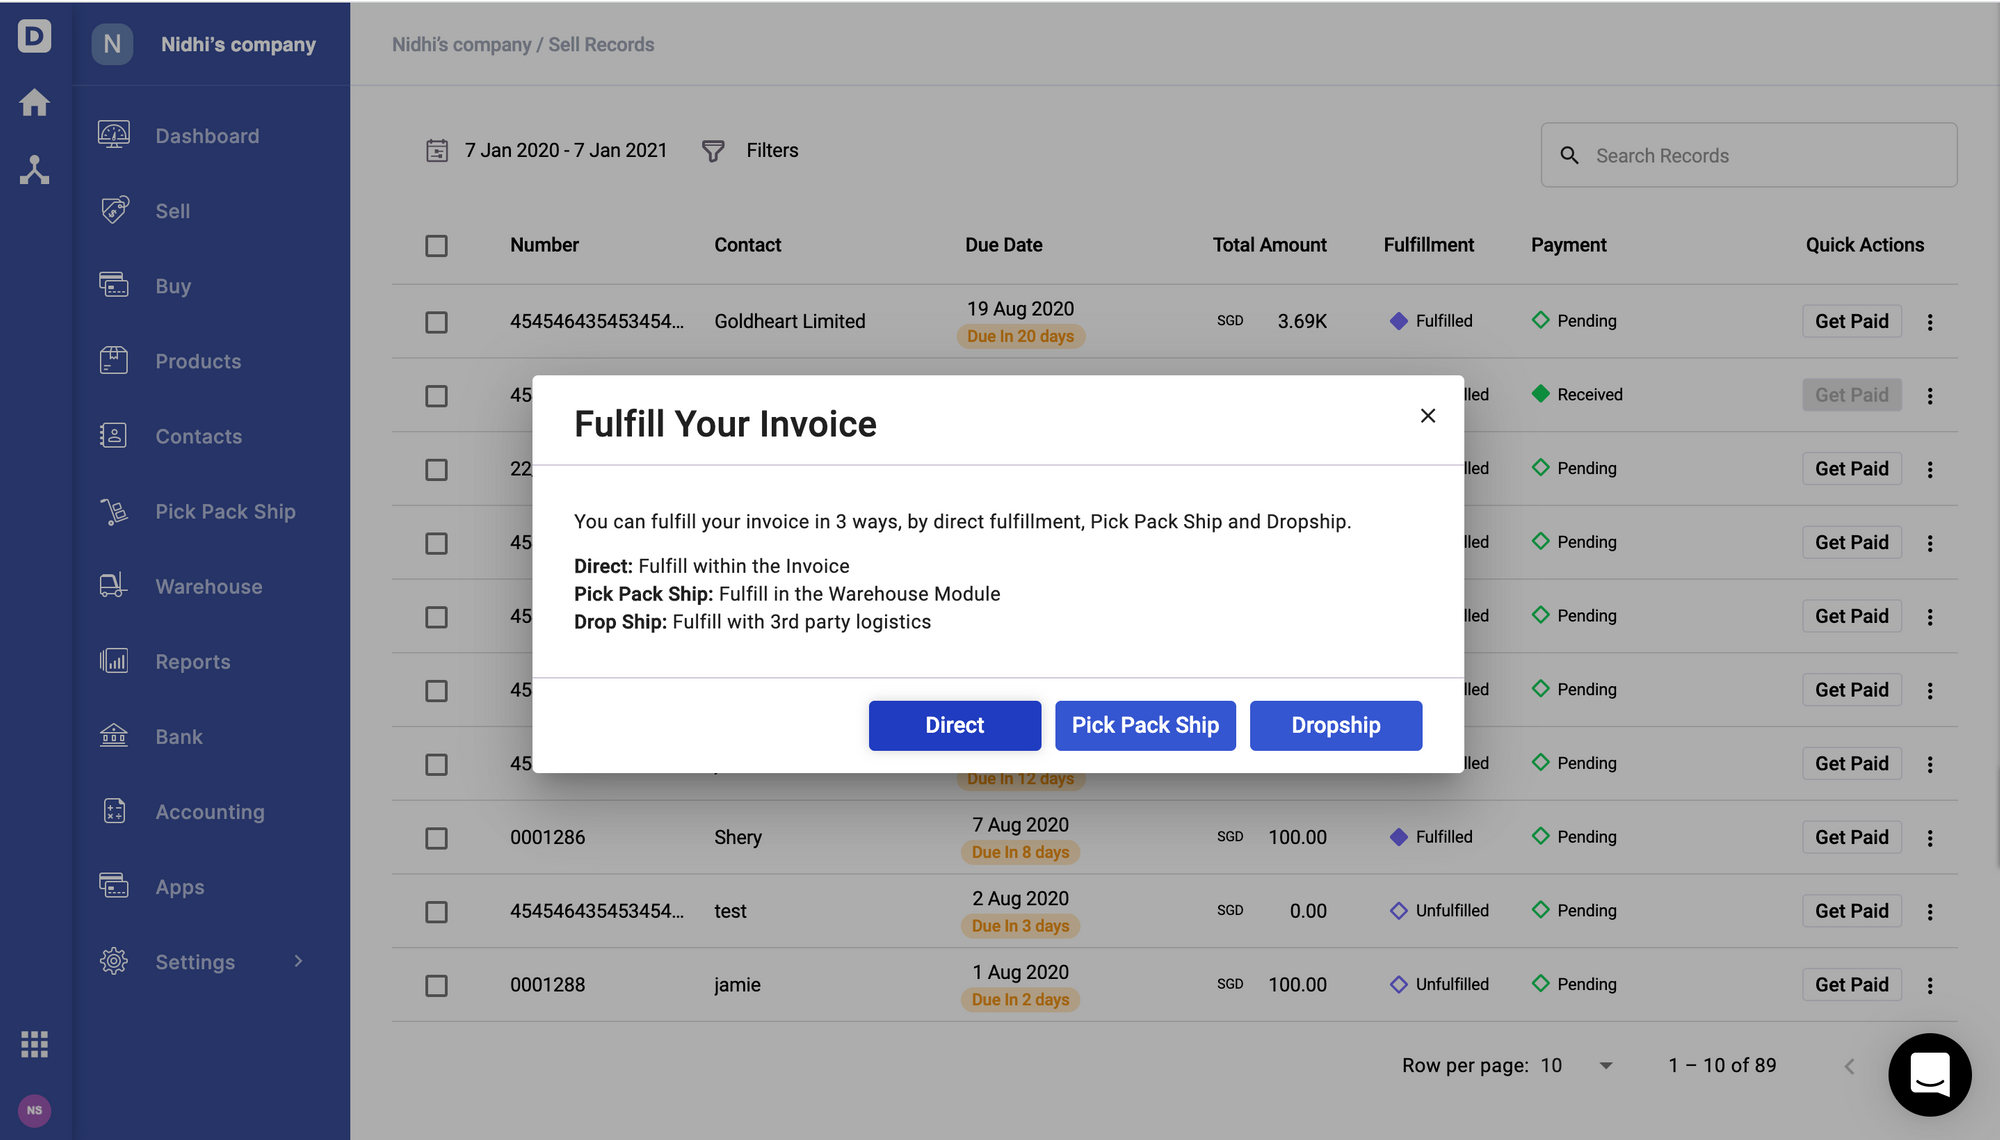Click the Bank sidebar icon
Viewport: 2000px width, 1140px height.
tap(115, 736)
